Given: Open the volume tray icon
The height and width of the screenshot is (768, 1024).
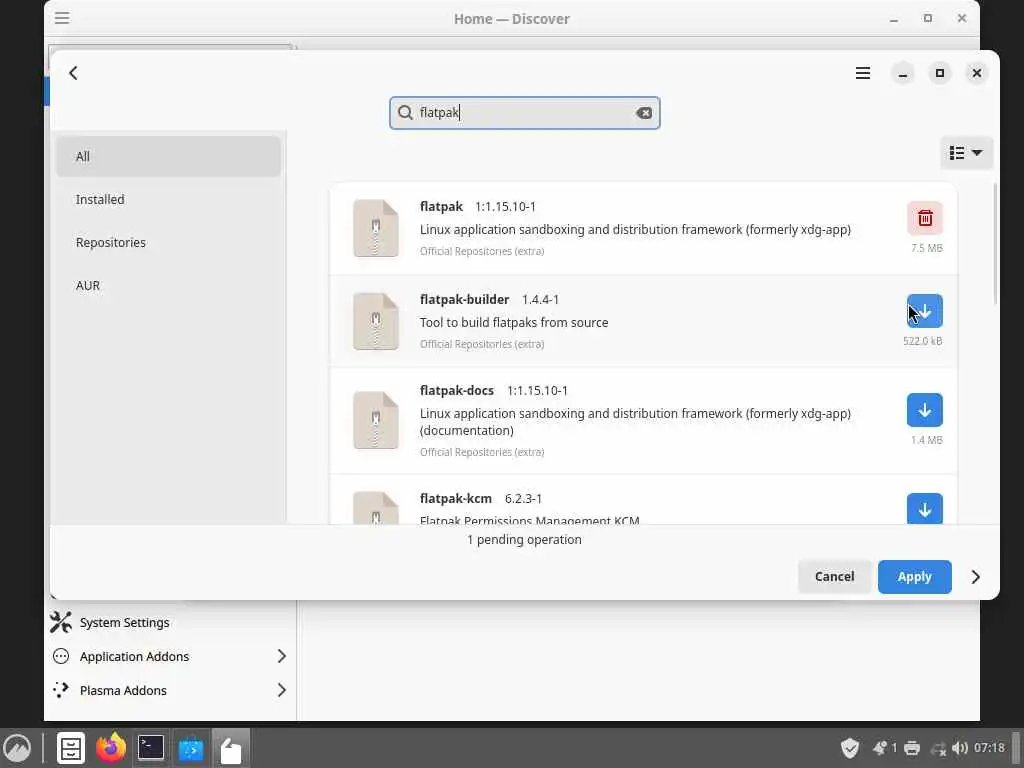Looking at the screenshot, I should (x=959, y=748).
